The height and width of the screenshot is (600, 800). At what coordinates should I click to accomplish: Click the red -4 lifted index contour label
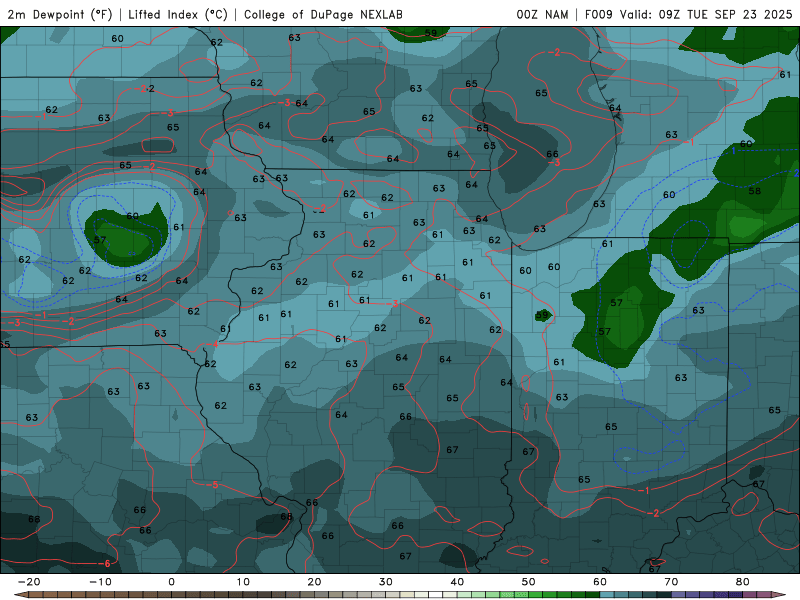click(x=213, y=344)
